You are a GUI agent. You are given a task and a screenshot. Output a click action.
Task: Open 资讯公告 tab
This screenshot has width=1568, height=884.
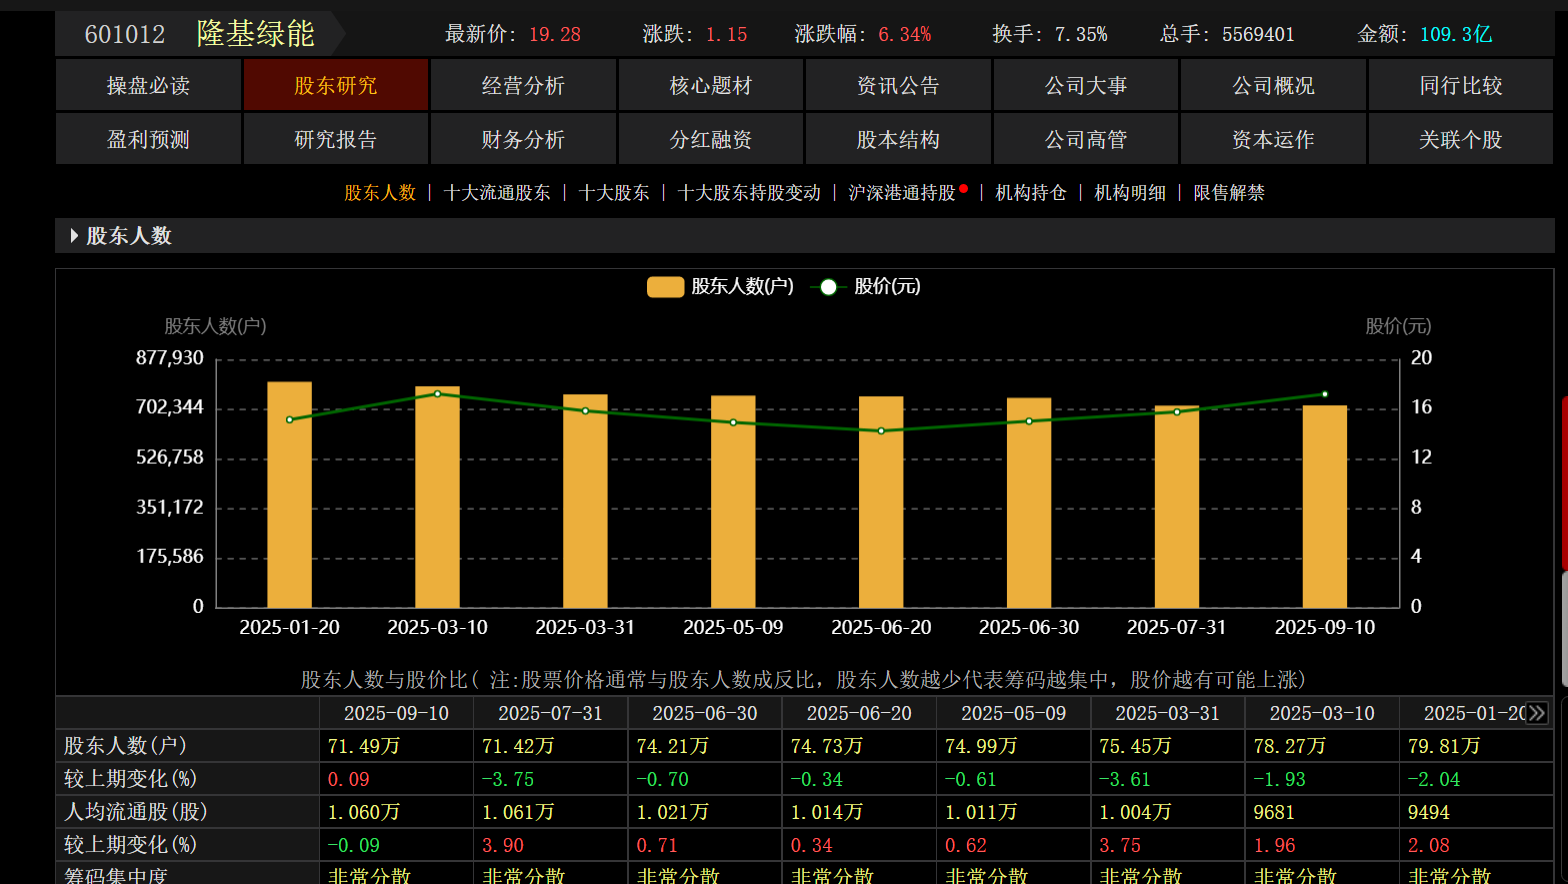point(898,85)
